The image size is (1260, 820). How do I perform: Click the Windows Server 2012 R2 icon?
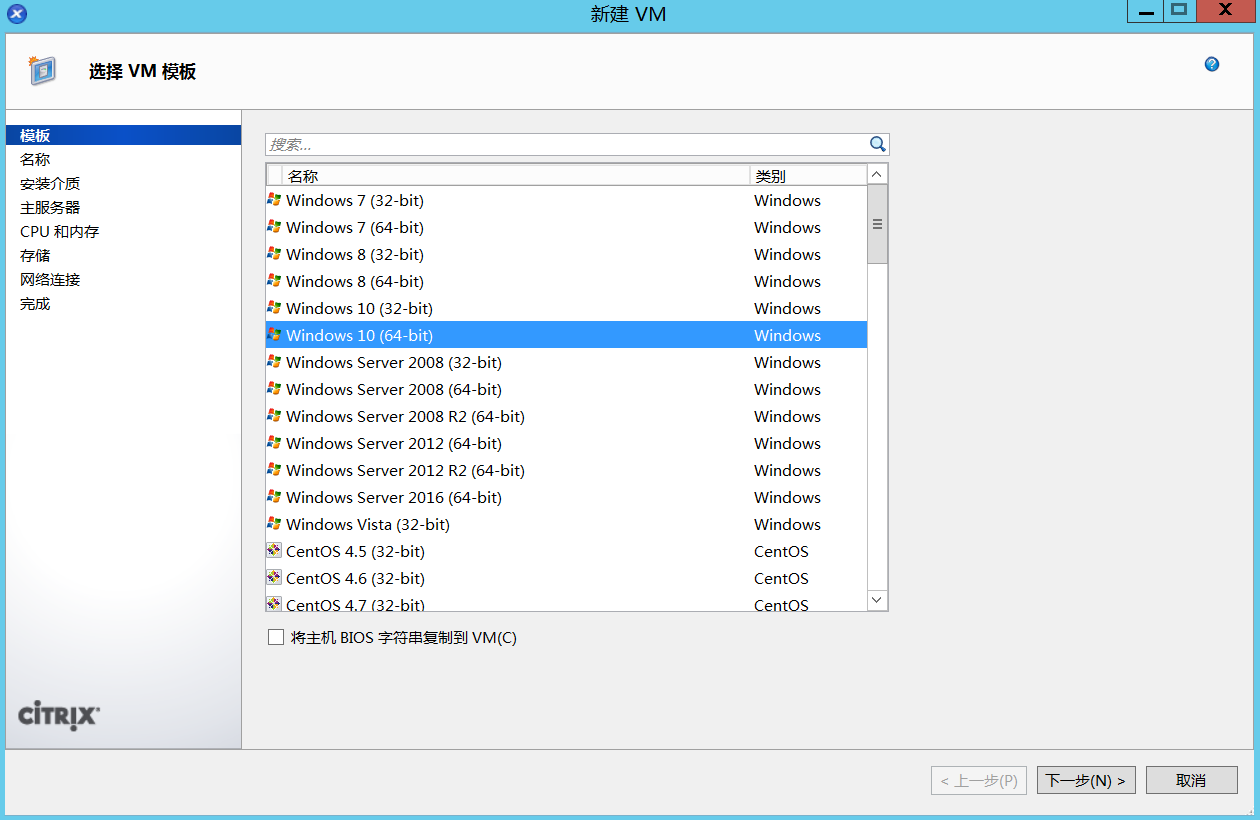point(274,470)
